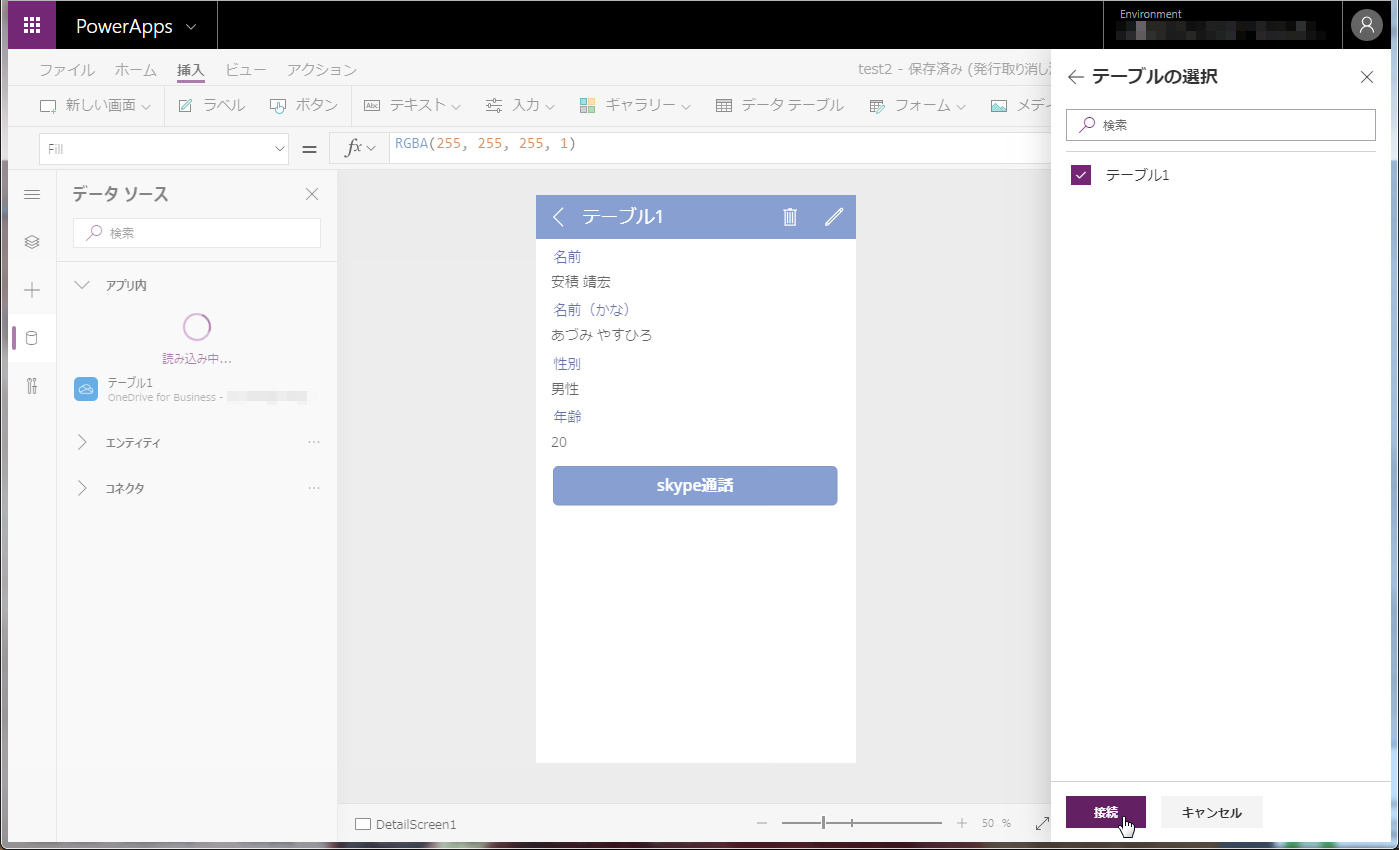
Task: Open the Connector section more options ellipsis
Action: click(x=314, y=488)
